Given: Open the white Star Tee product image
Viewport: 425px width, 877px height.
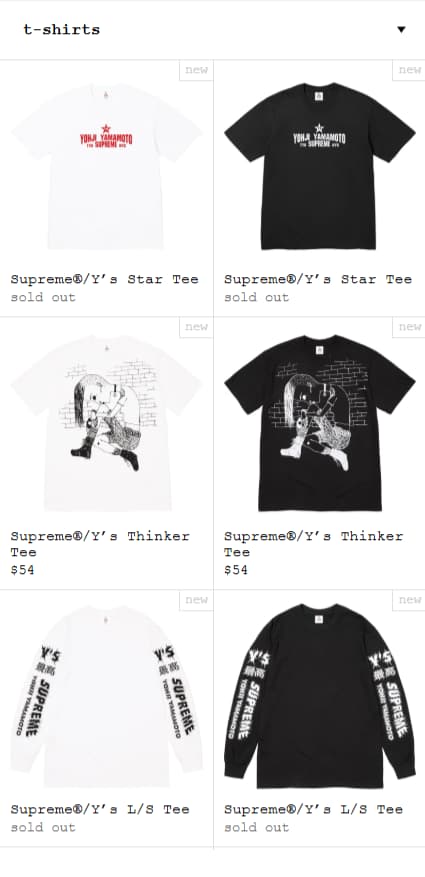Looking at the screenshot, I should point(106,166).
